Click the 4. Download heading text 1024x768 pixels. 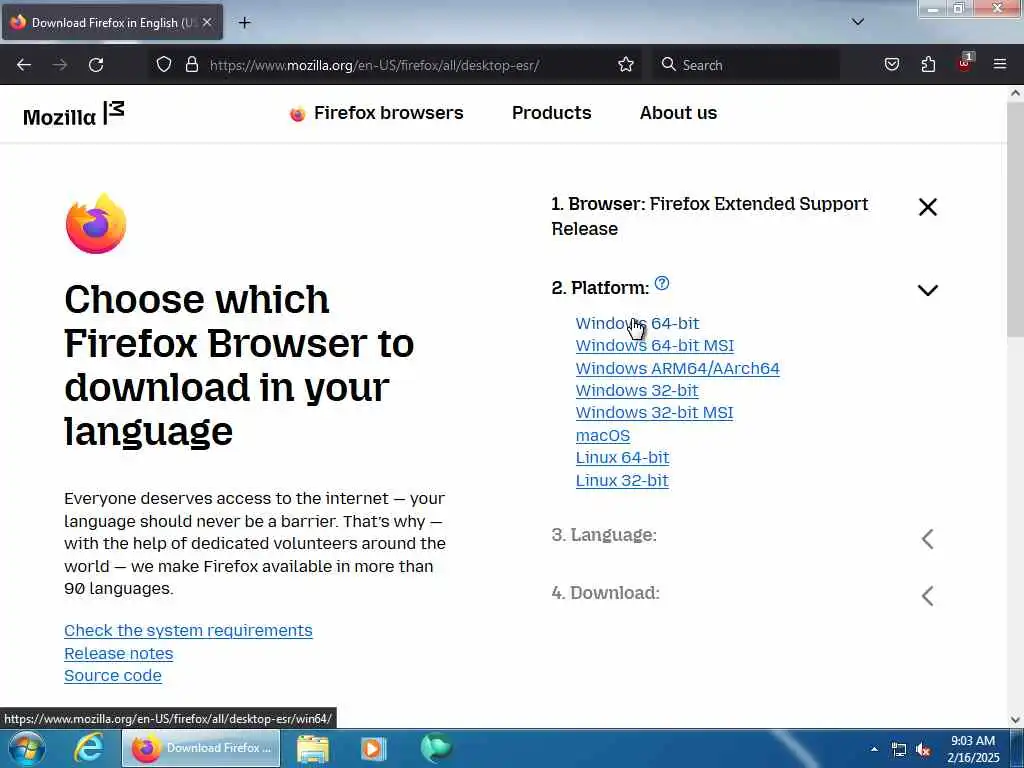point(605,593)
